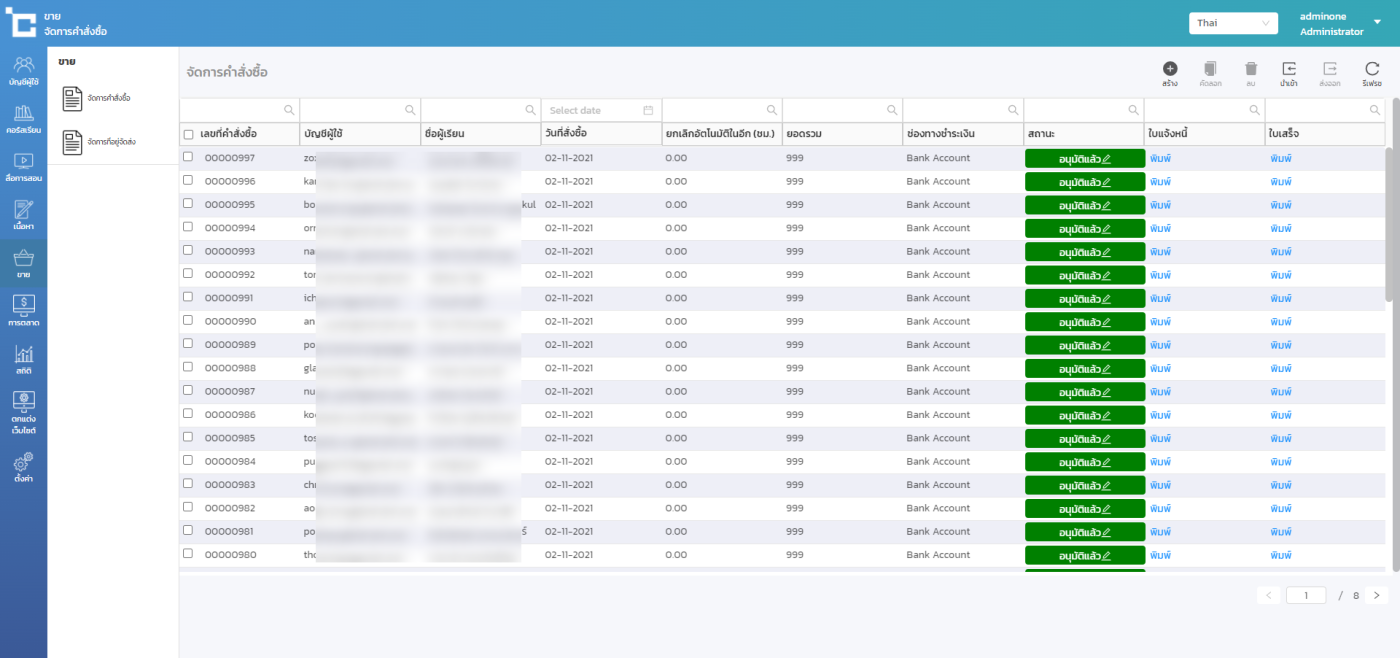Open the ตั้งค่า settings gear icon
The width and height of the screenshot is (1400, 658).
tap(23, 466)
